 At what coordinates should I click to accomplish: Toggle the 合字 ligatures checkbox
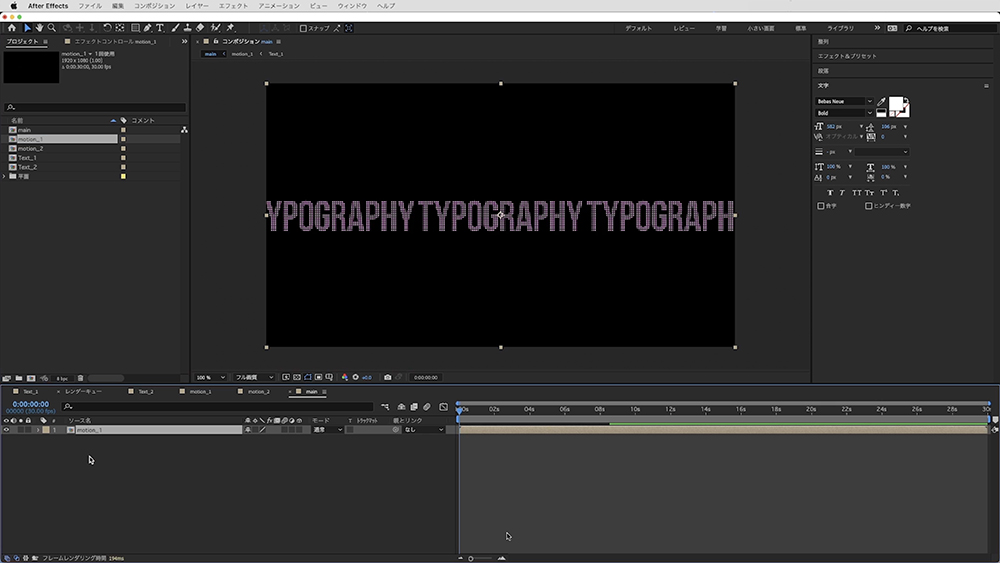coord(821,205)
